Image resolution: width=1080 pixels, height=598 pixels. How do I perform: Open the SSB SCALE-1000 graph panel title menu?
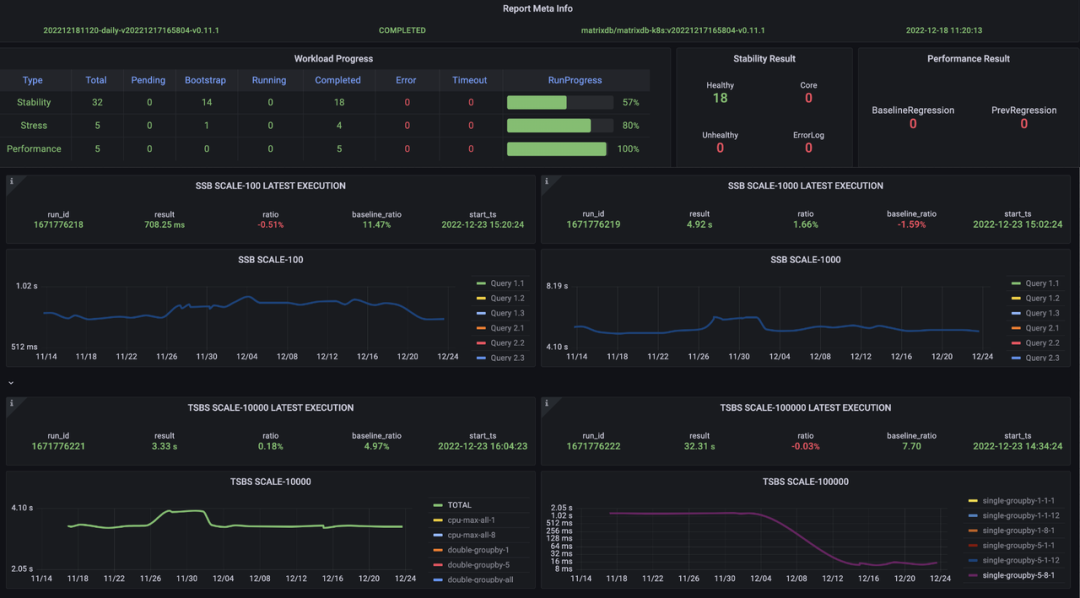805,260
